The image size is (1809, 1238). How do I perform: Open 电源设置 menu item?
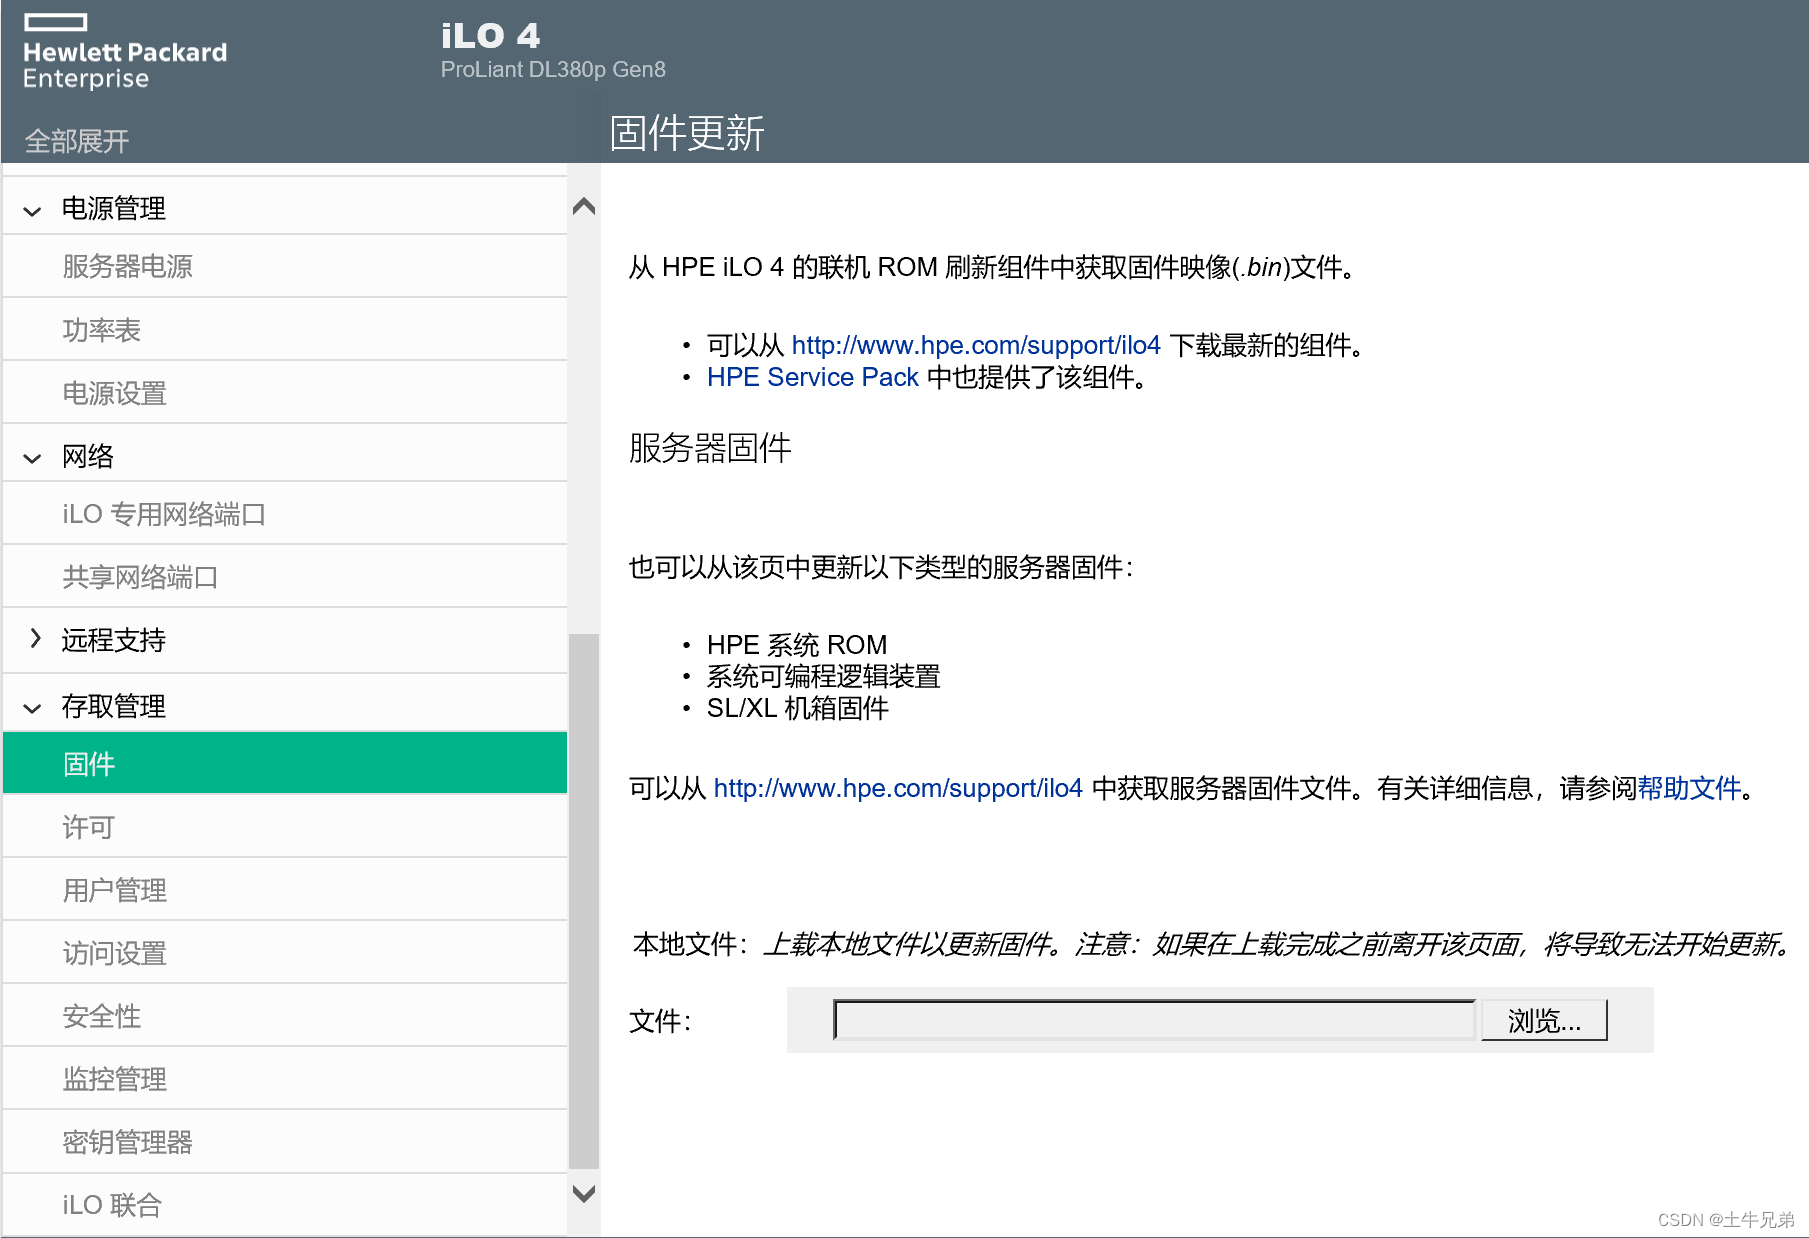[285, 393]
